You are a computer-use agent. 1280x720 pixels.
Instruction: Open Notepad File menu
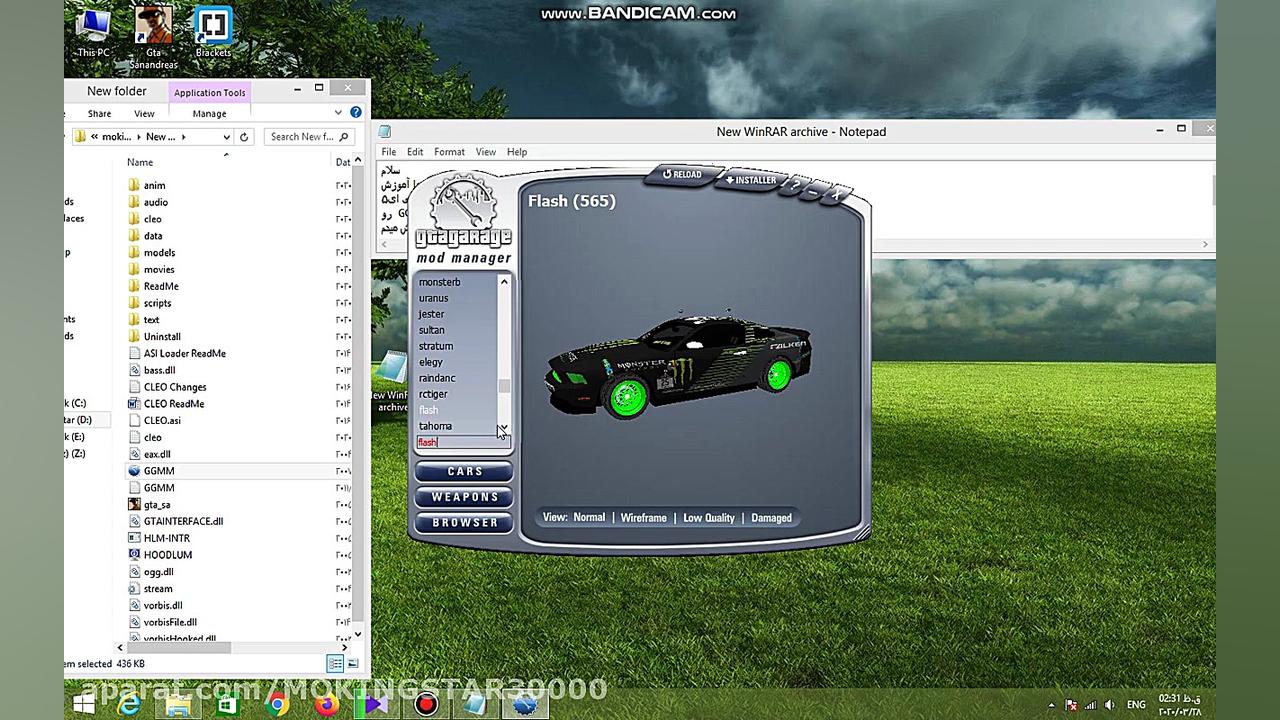(388, 152)
